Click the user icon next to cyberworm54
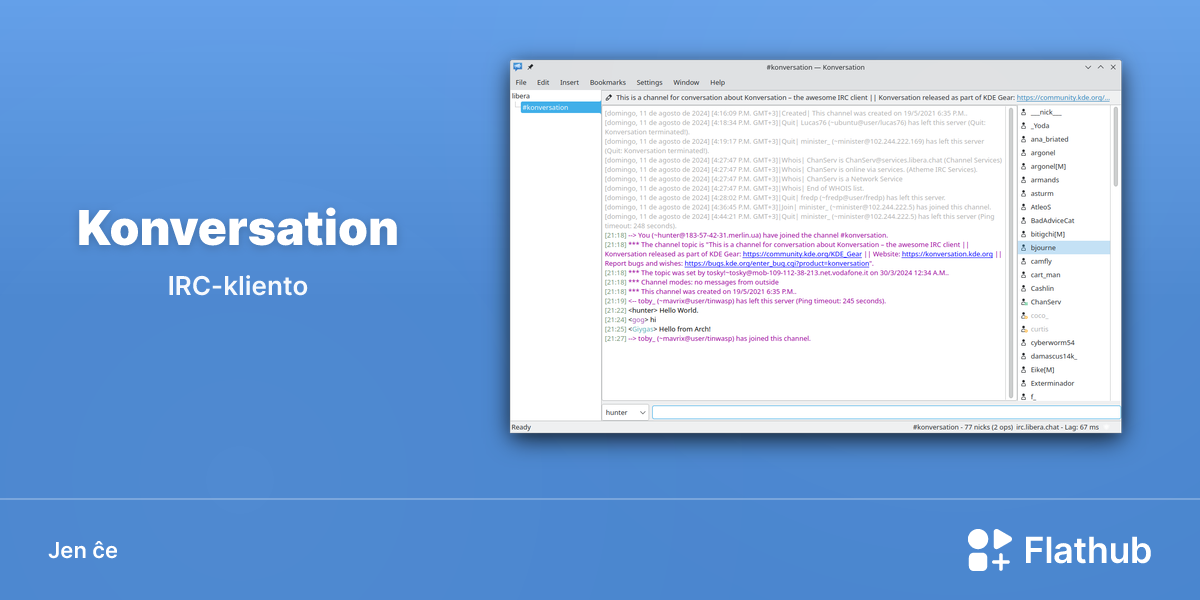 click(1023, 342)
